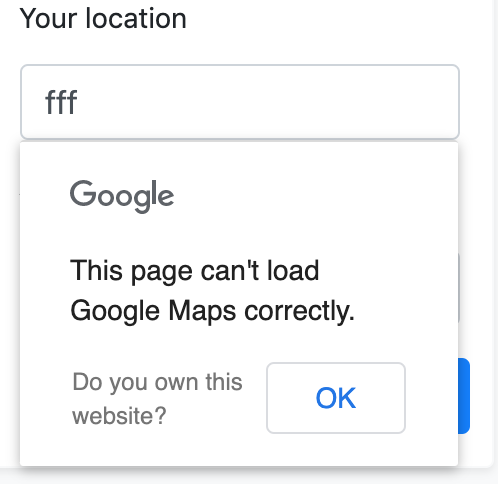Click OK to dismiss the Maps error

coord(336,398)
